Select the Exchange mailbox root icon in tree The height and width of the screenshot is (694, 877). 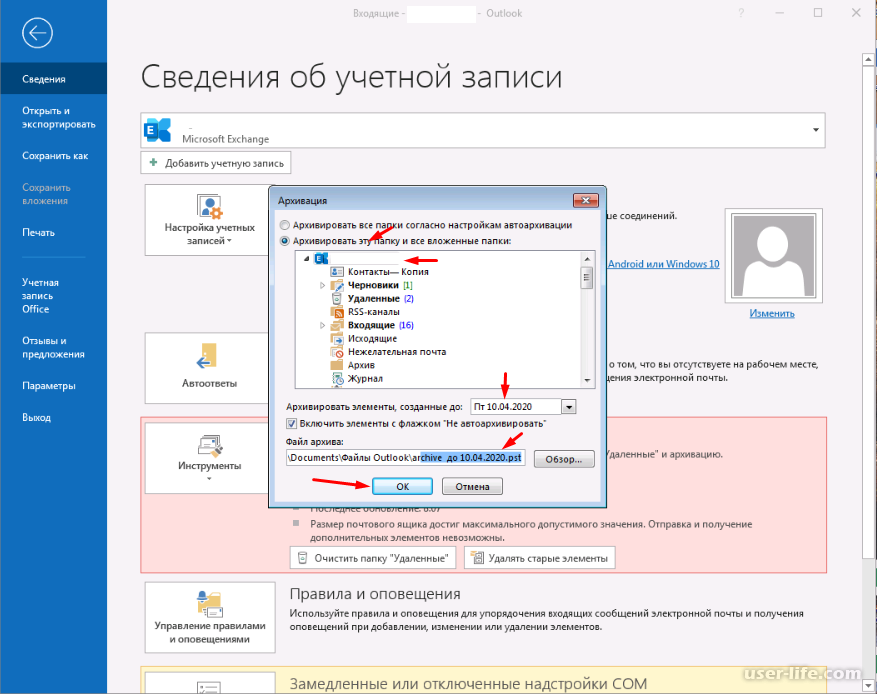click(x=321, y=258)
